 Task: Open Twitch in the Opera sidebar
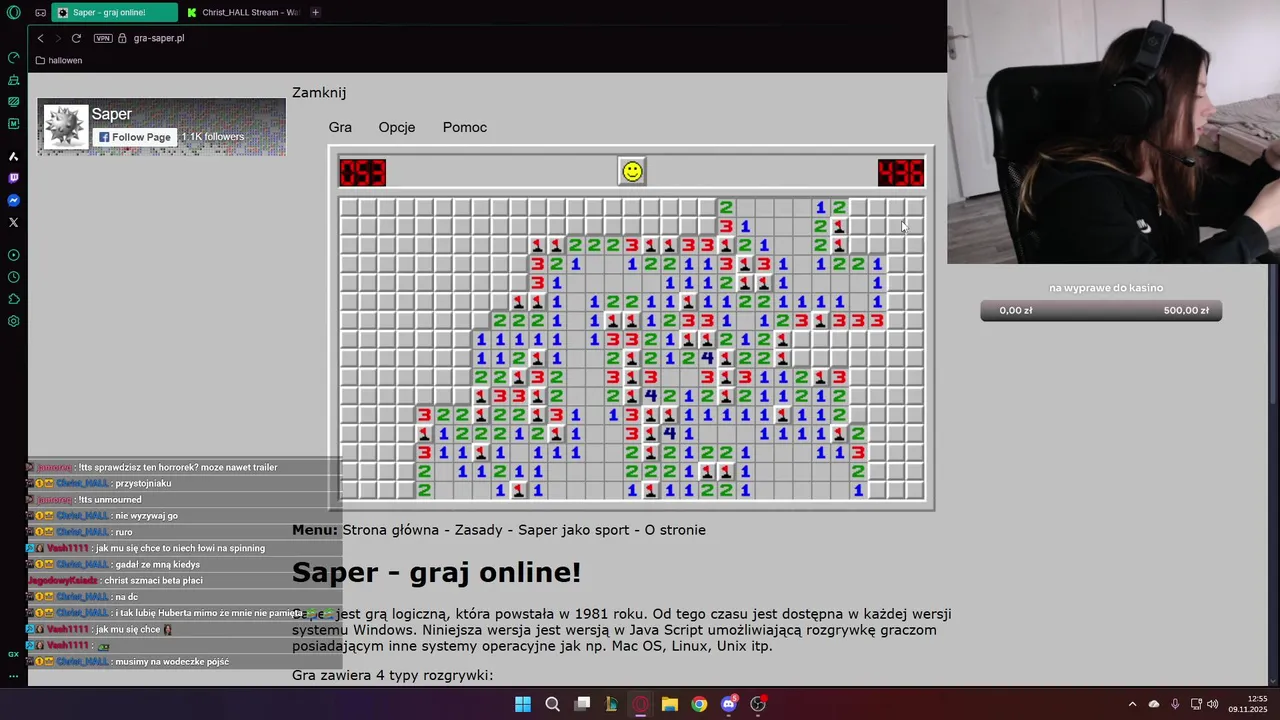click(14, 178)
